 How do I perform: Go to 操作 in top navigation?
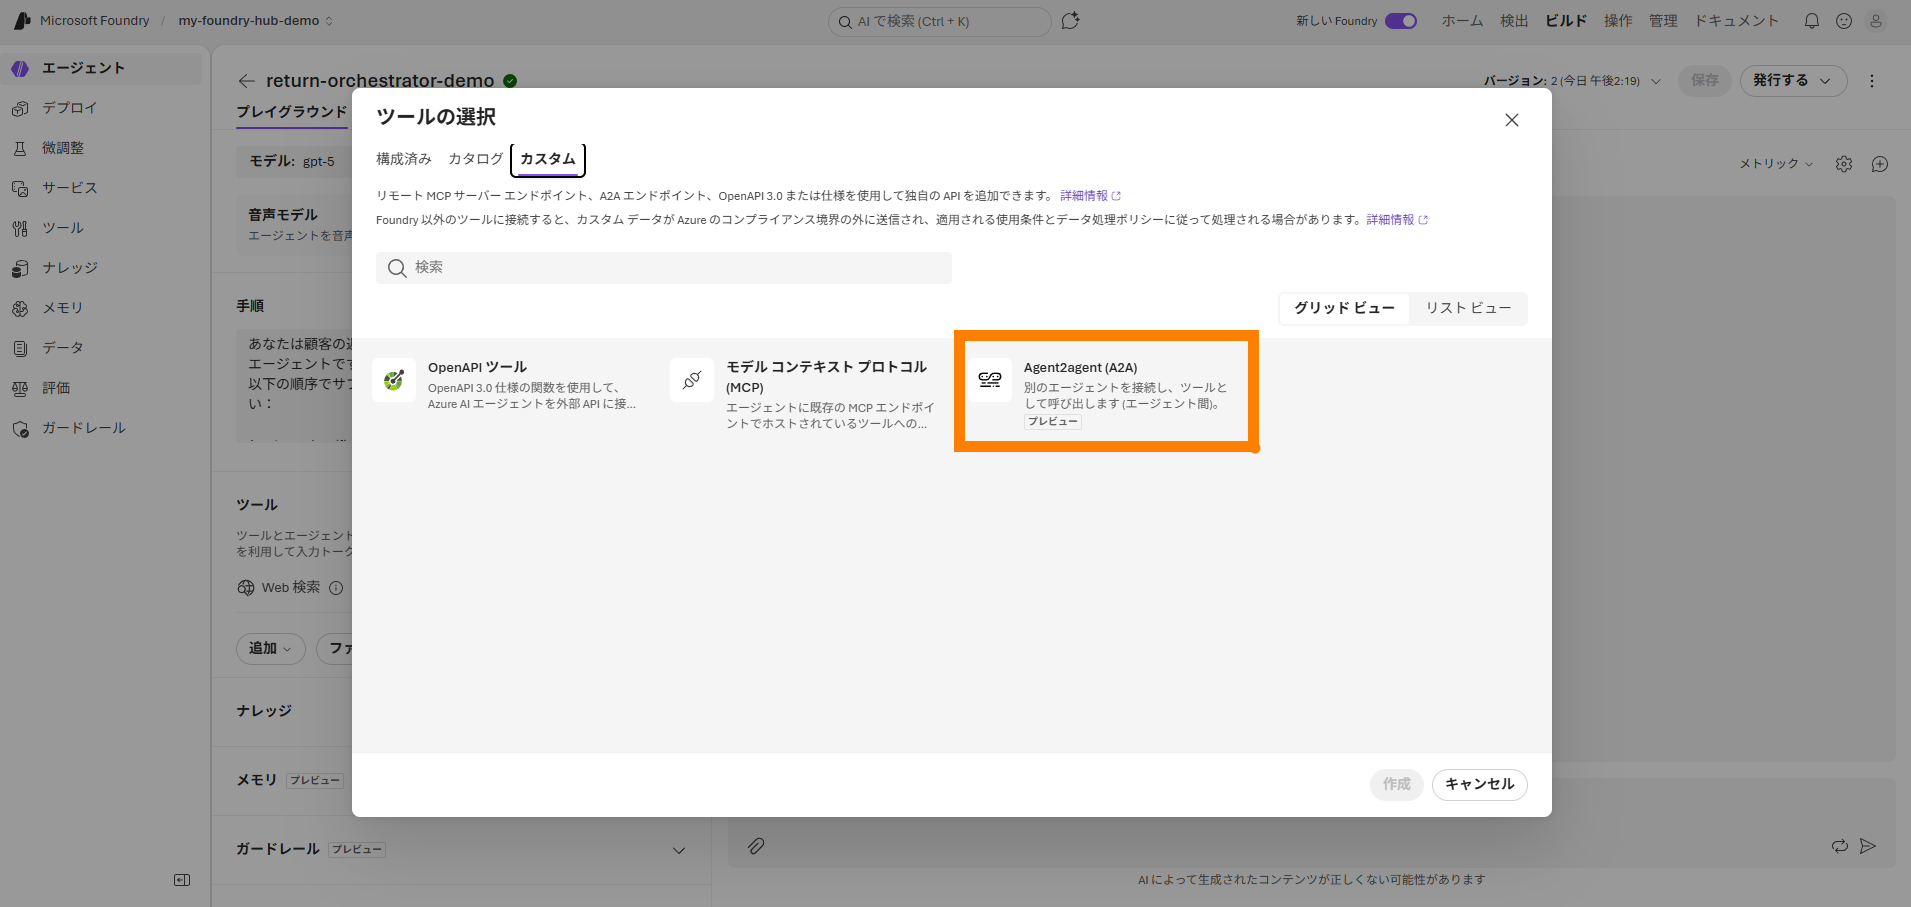pyautogui.click(x=1618, y=21)
